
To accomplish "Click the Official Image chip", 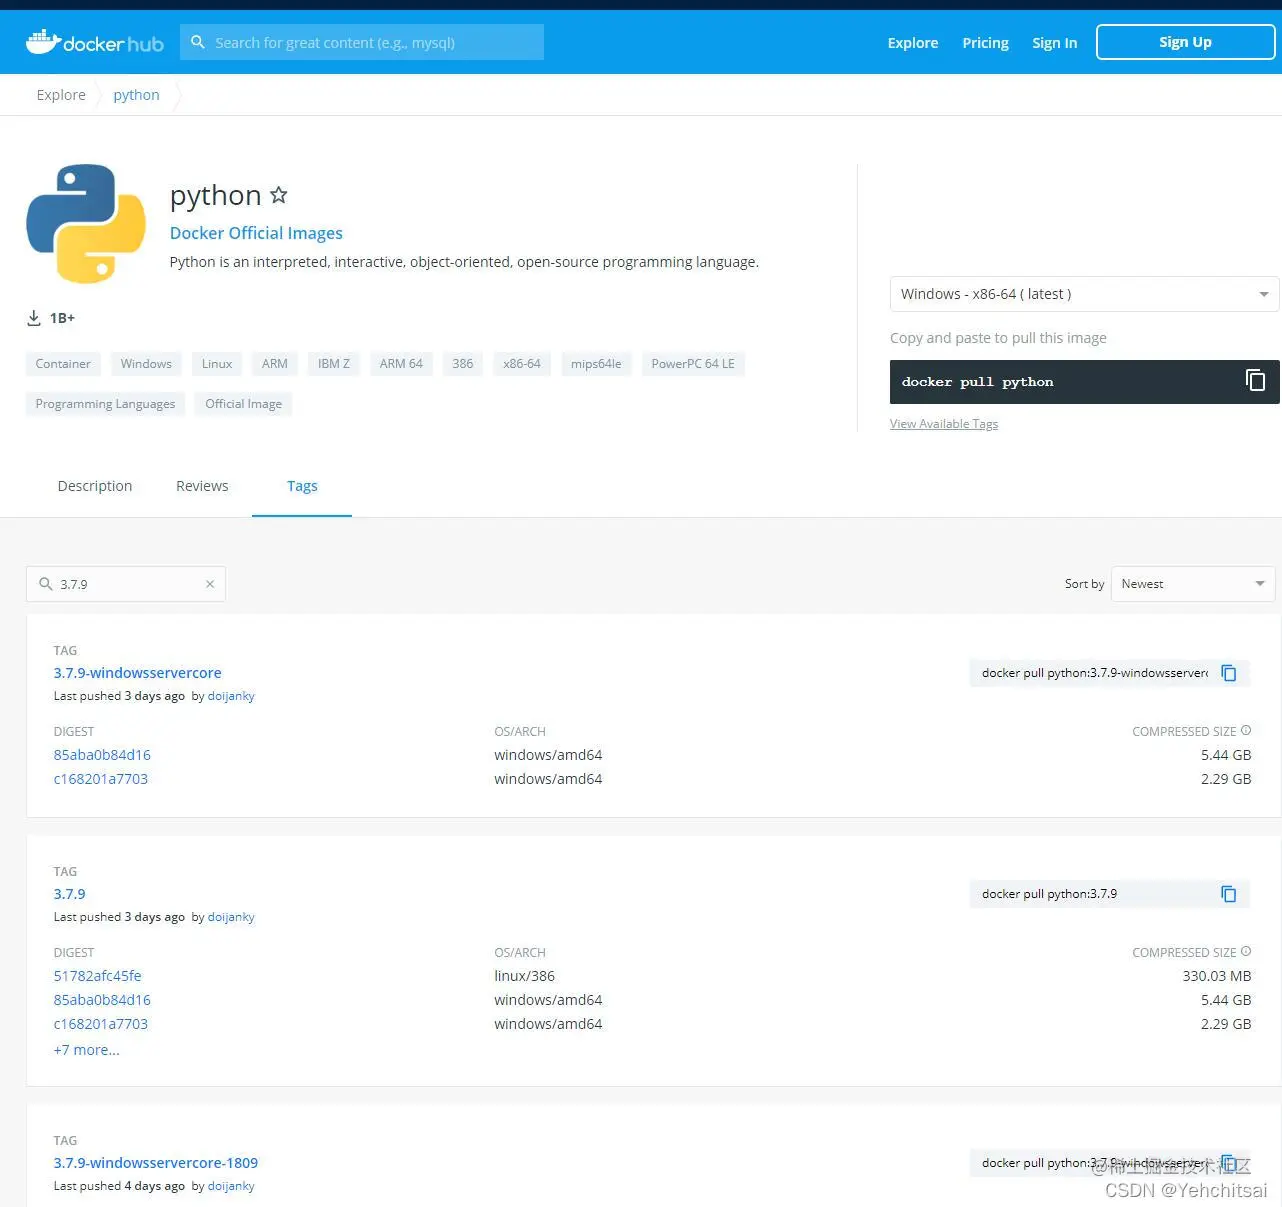I will click(244, 404).
